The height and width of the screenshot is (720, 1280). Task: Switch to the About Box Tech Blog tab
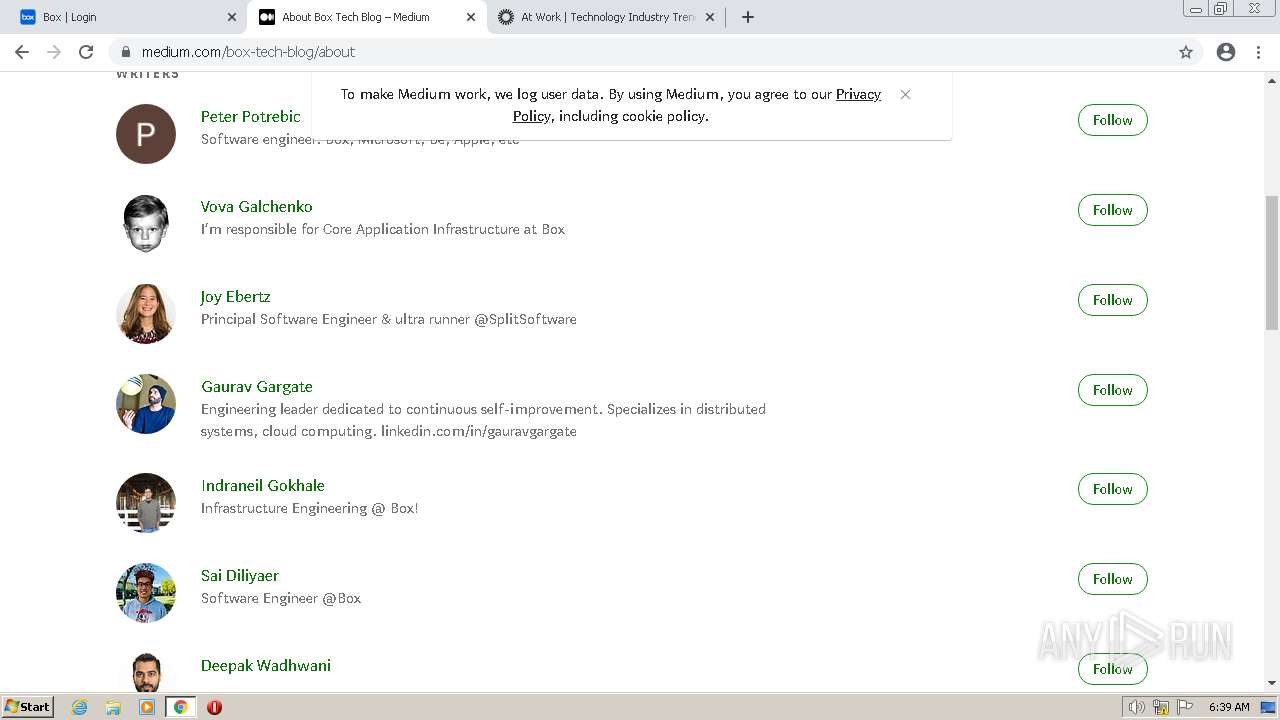point(366,17)
